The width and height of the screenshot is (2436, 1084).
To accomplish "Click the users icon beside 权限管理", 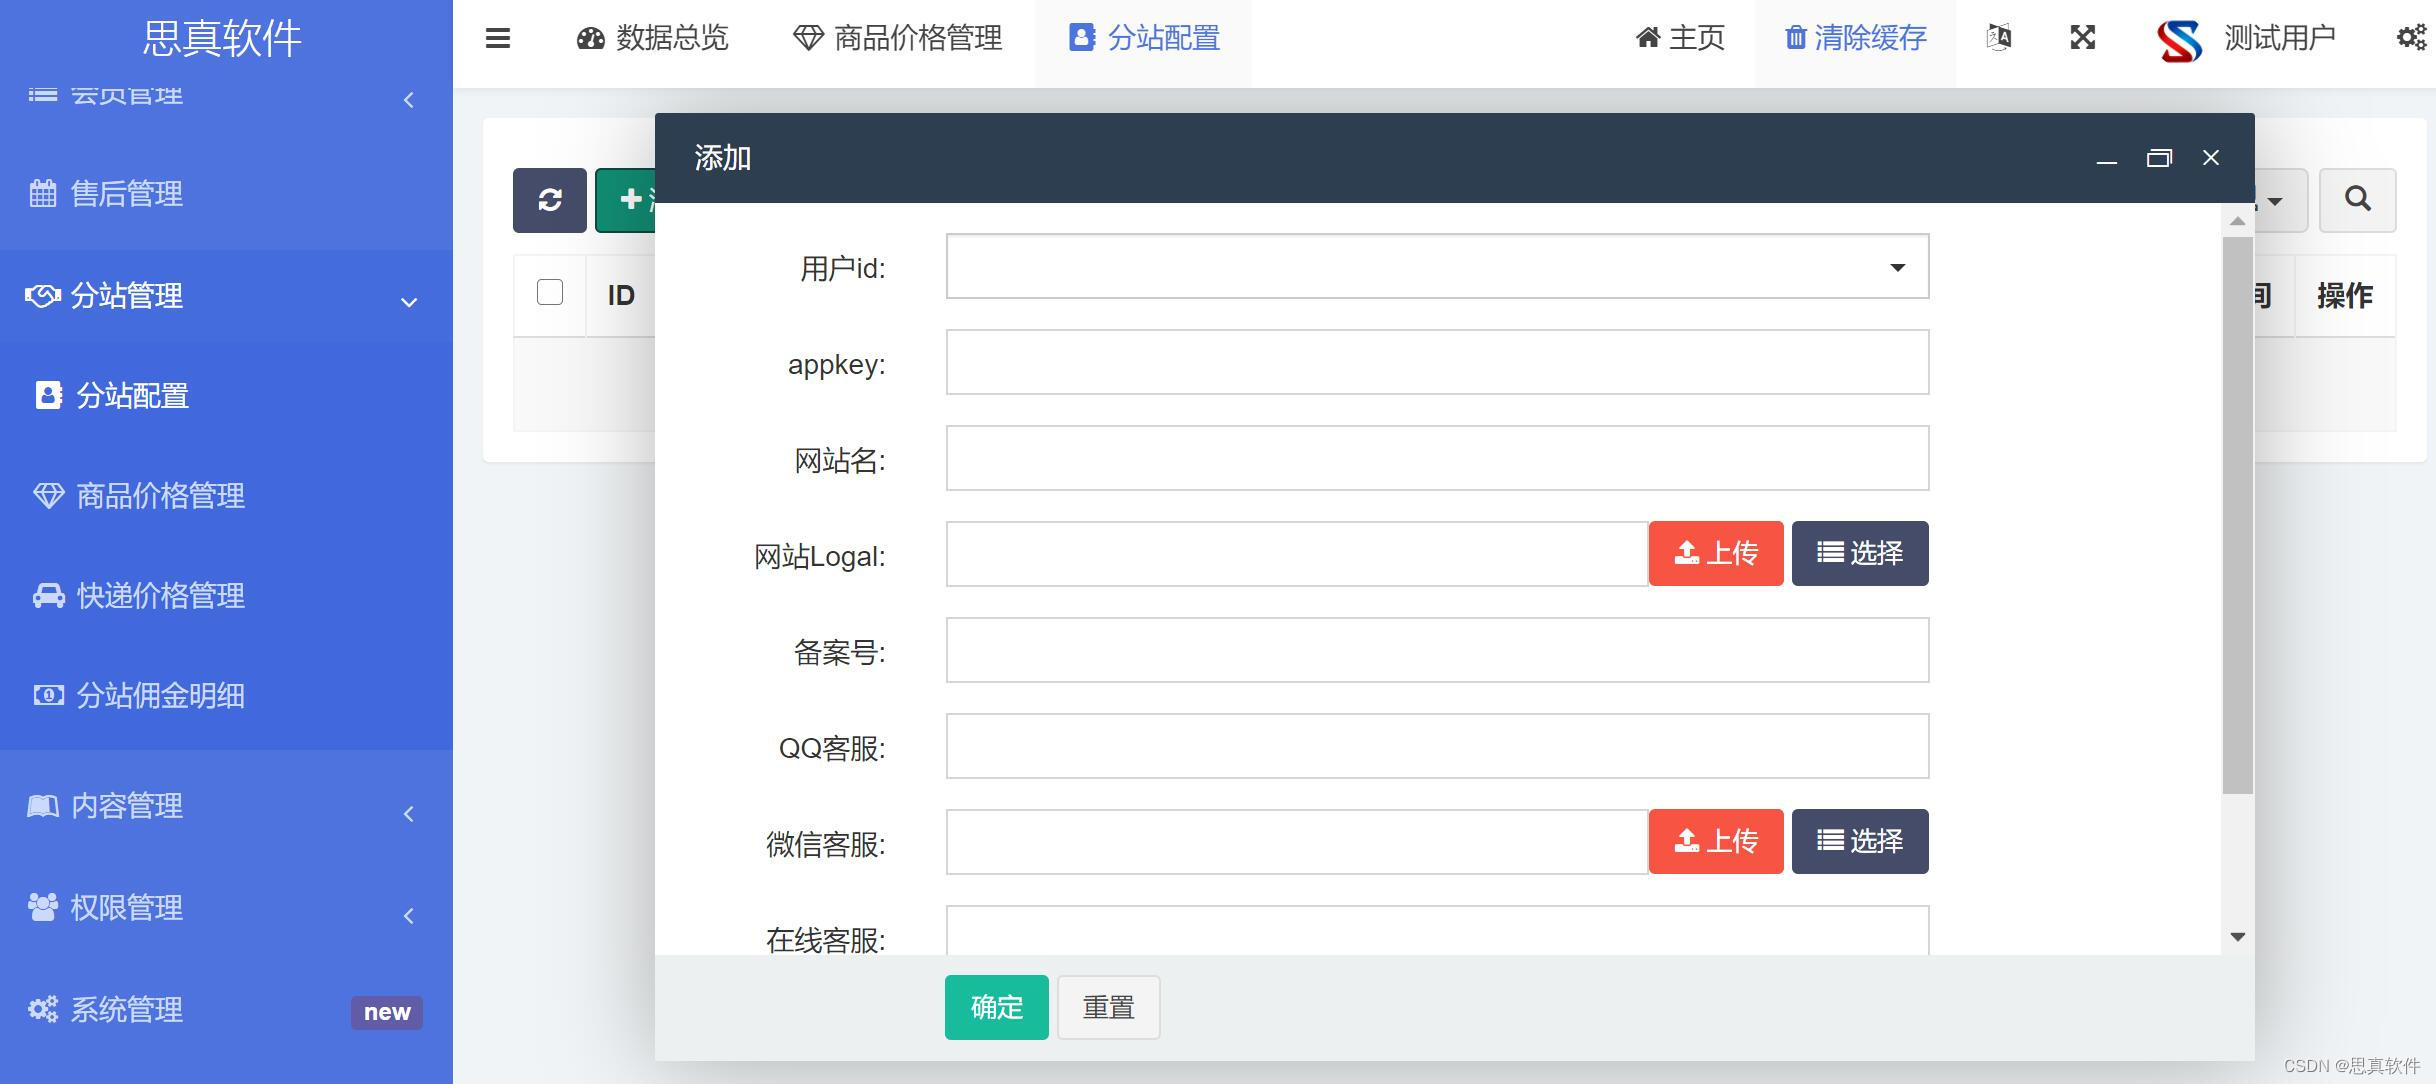I will [x=43, y=907].
